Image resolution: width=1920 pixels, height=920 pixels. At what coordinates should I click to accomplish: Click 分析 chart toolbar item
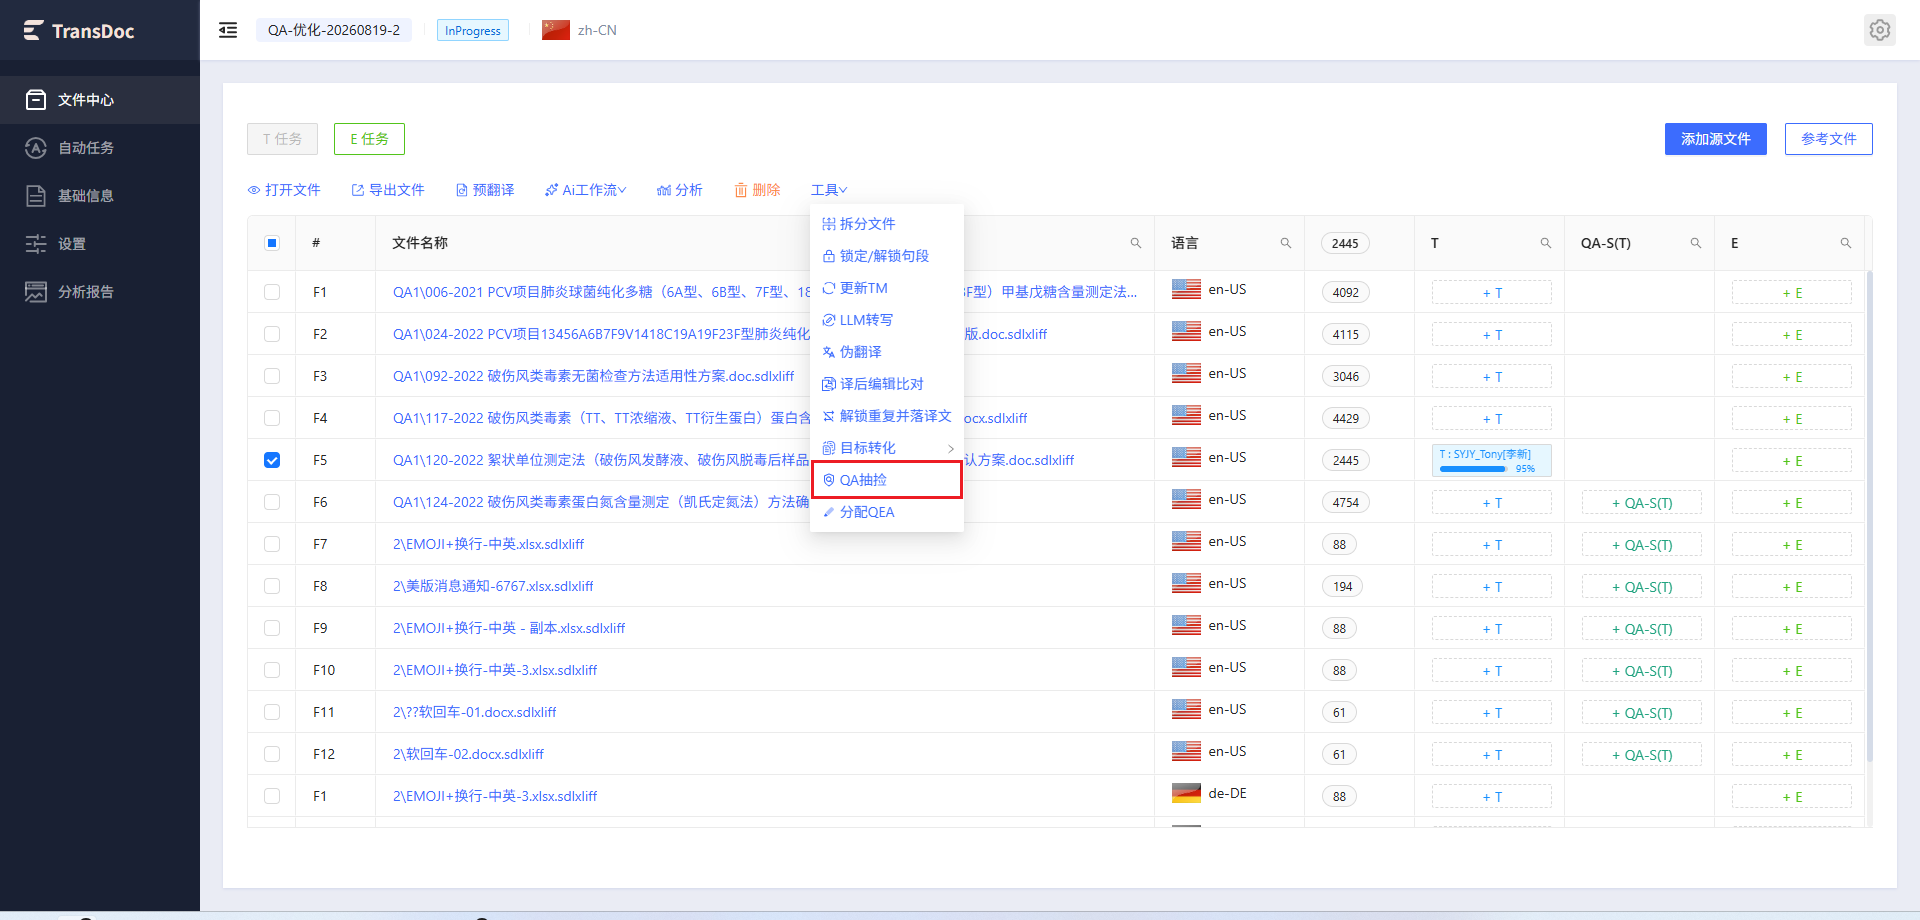(679, 190)
